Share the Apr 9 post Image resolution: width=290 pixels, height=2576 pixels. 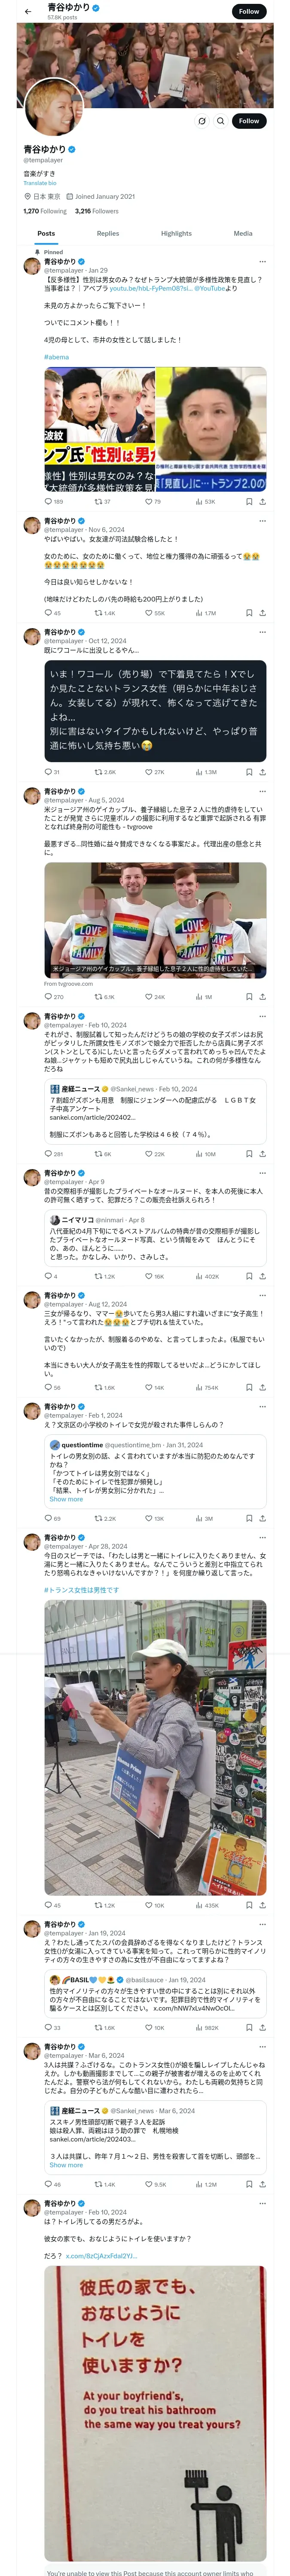tap(262, 1276)
